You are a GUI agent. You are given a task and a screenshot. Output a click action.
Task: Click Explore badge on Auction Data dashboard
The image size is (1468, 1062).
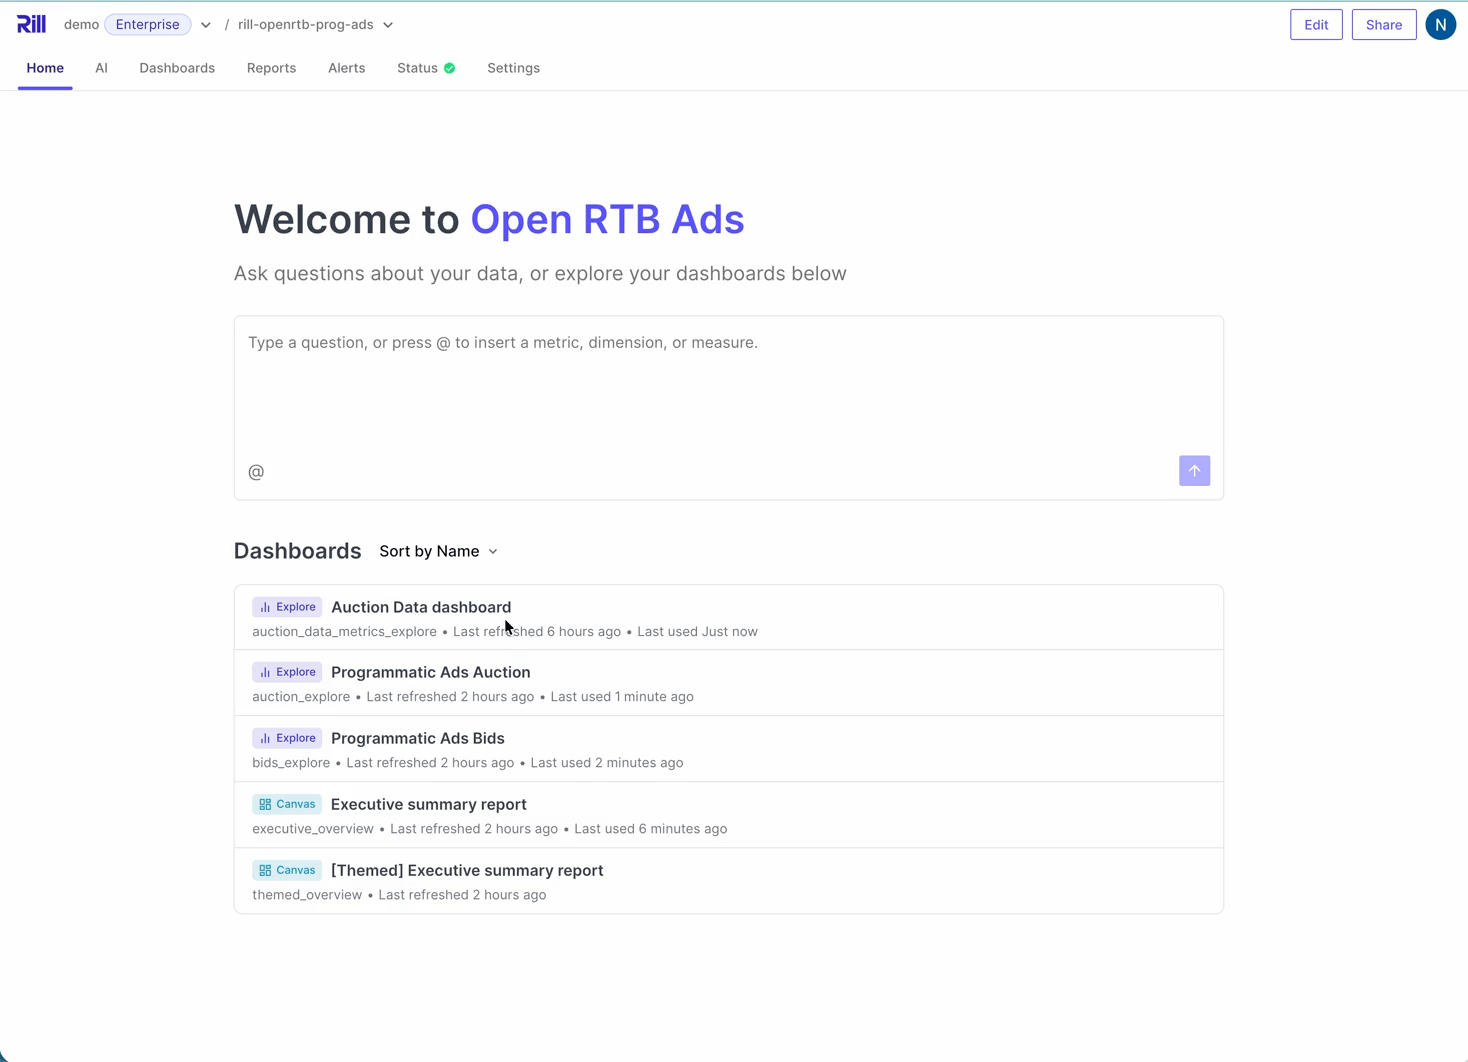(287, 607)
